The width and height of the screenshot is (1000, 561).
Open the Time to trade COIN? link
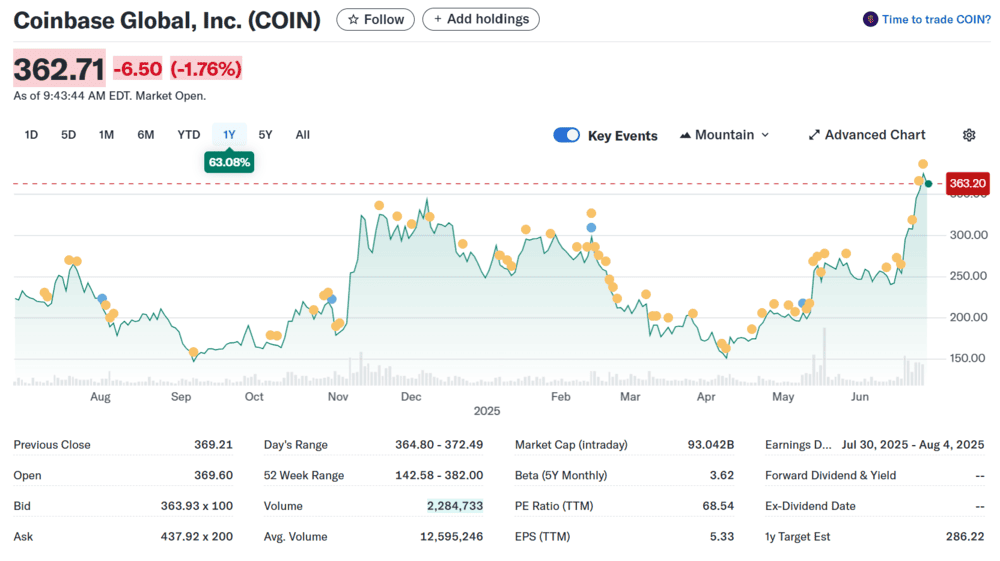[936, 19]
